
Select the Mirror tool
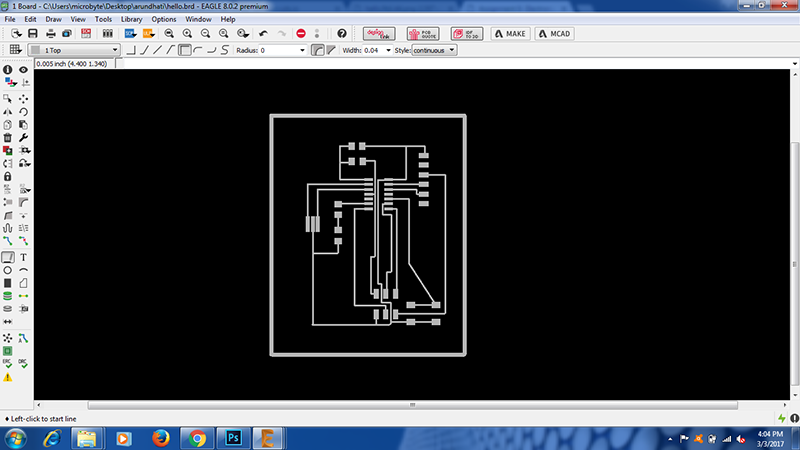point(8,112)
